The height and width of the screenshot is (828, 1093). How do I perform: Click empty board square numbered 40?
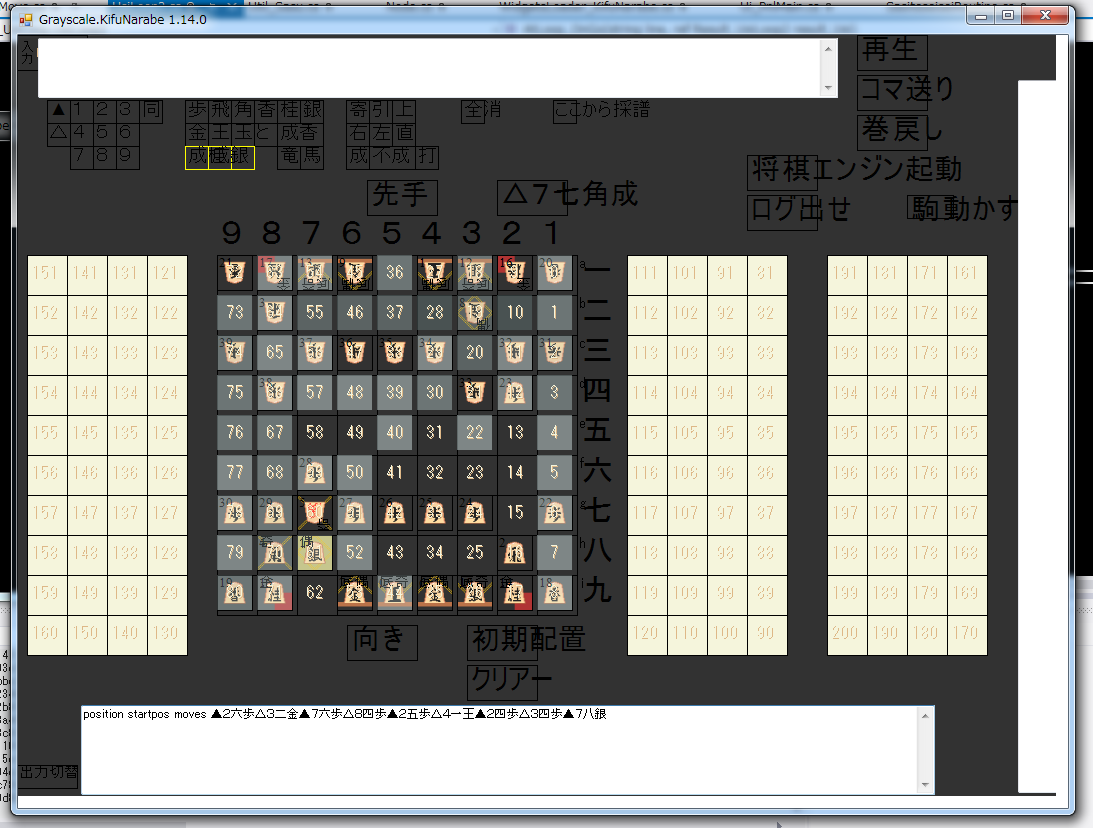click(395, 433)
